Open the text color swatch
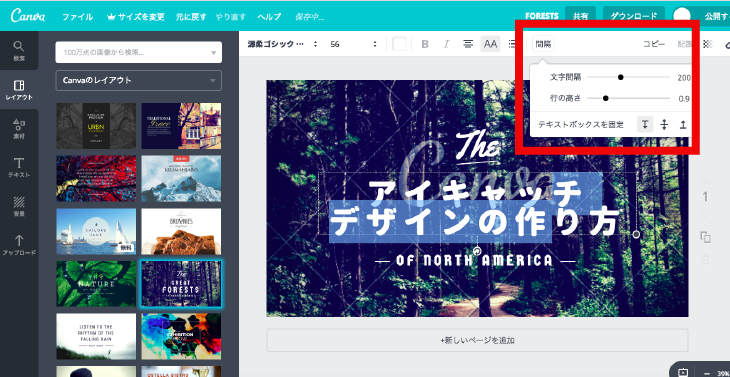 point(399,44)
